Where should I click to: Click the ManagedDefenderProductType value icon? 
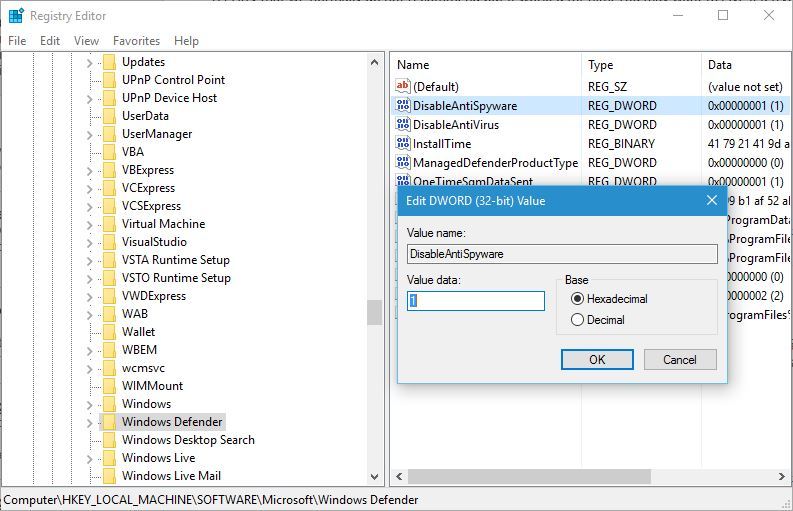coord(403,162)
